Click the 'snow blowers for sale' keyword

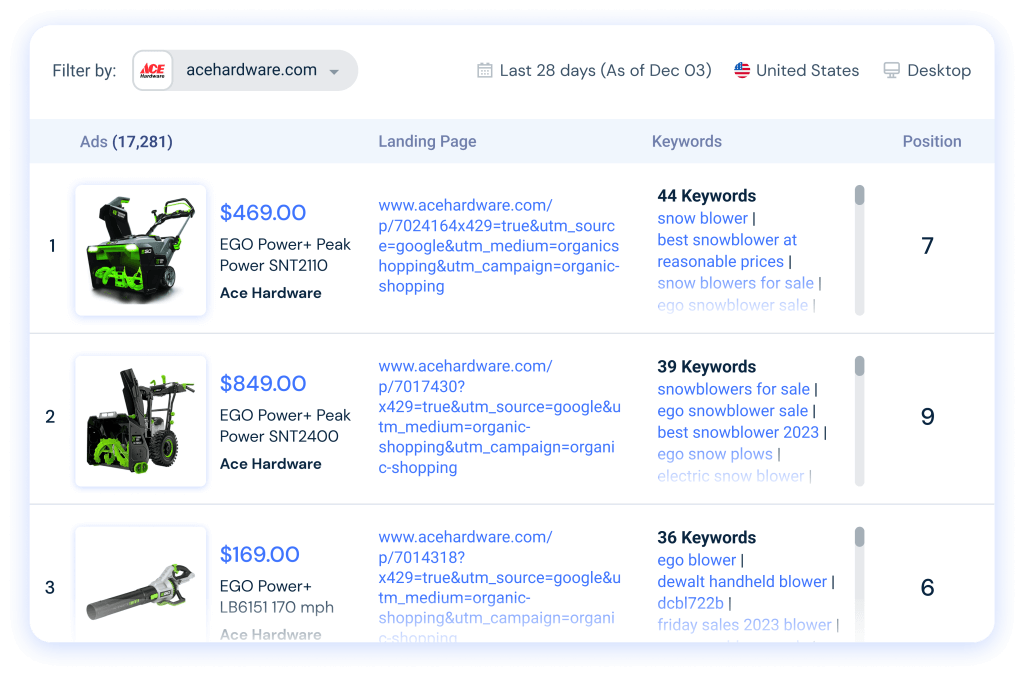click(735, 283)
